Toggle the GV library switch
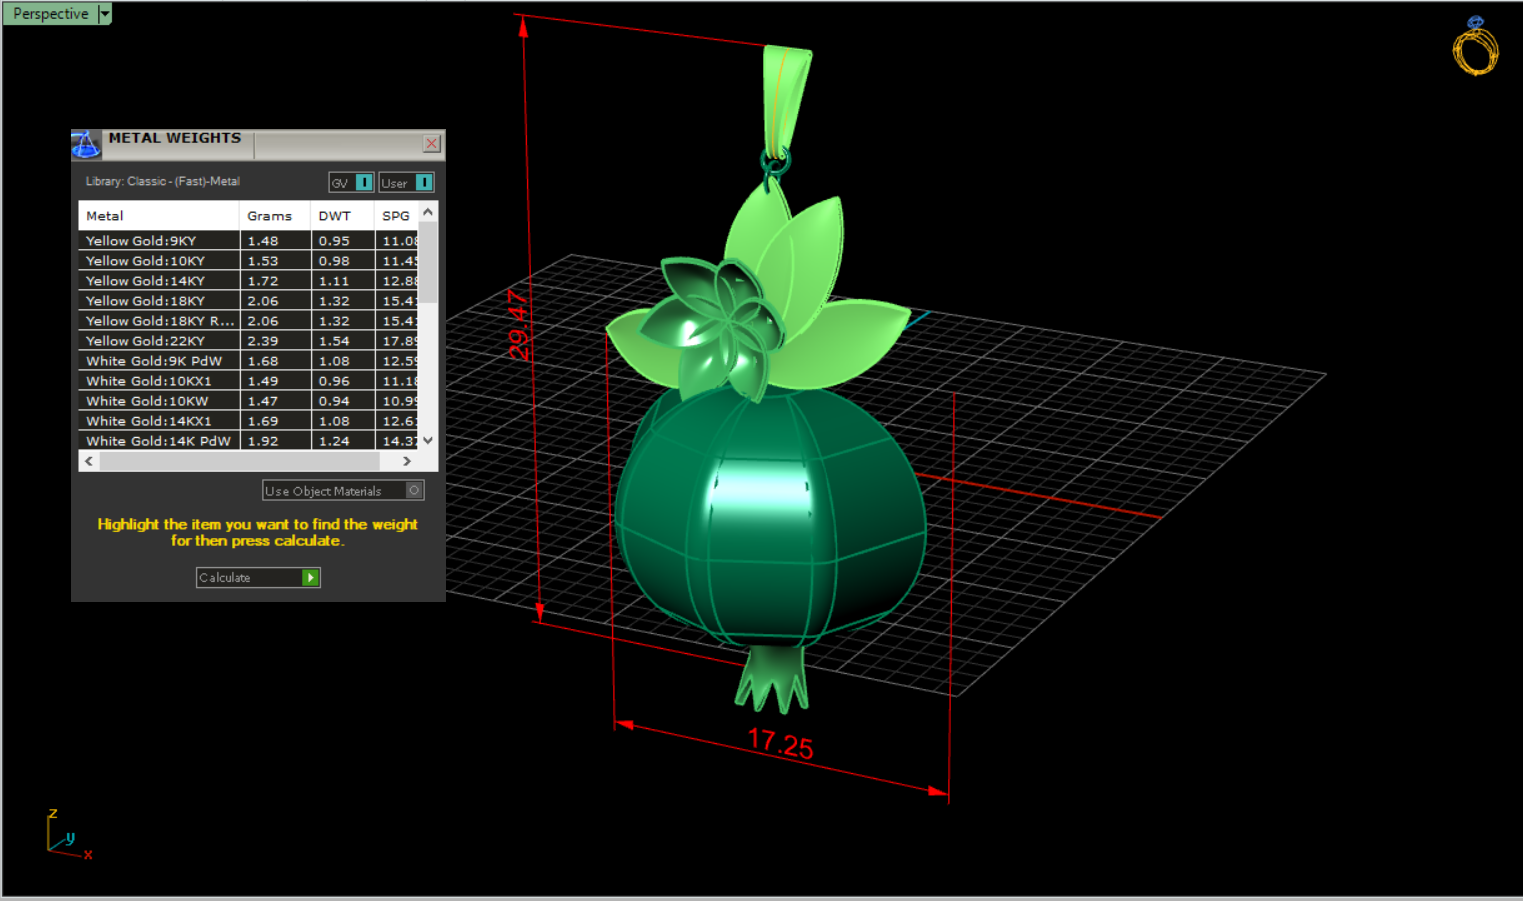The width and height of the screenshot is (1523, 901). [x=364, y=182]
